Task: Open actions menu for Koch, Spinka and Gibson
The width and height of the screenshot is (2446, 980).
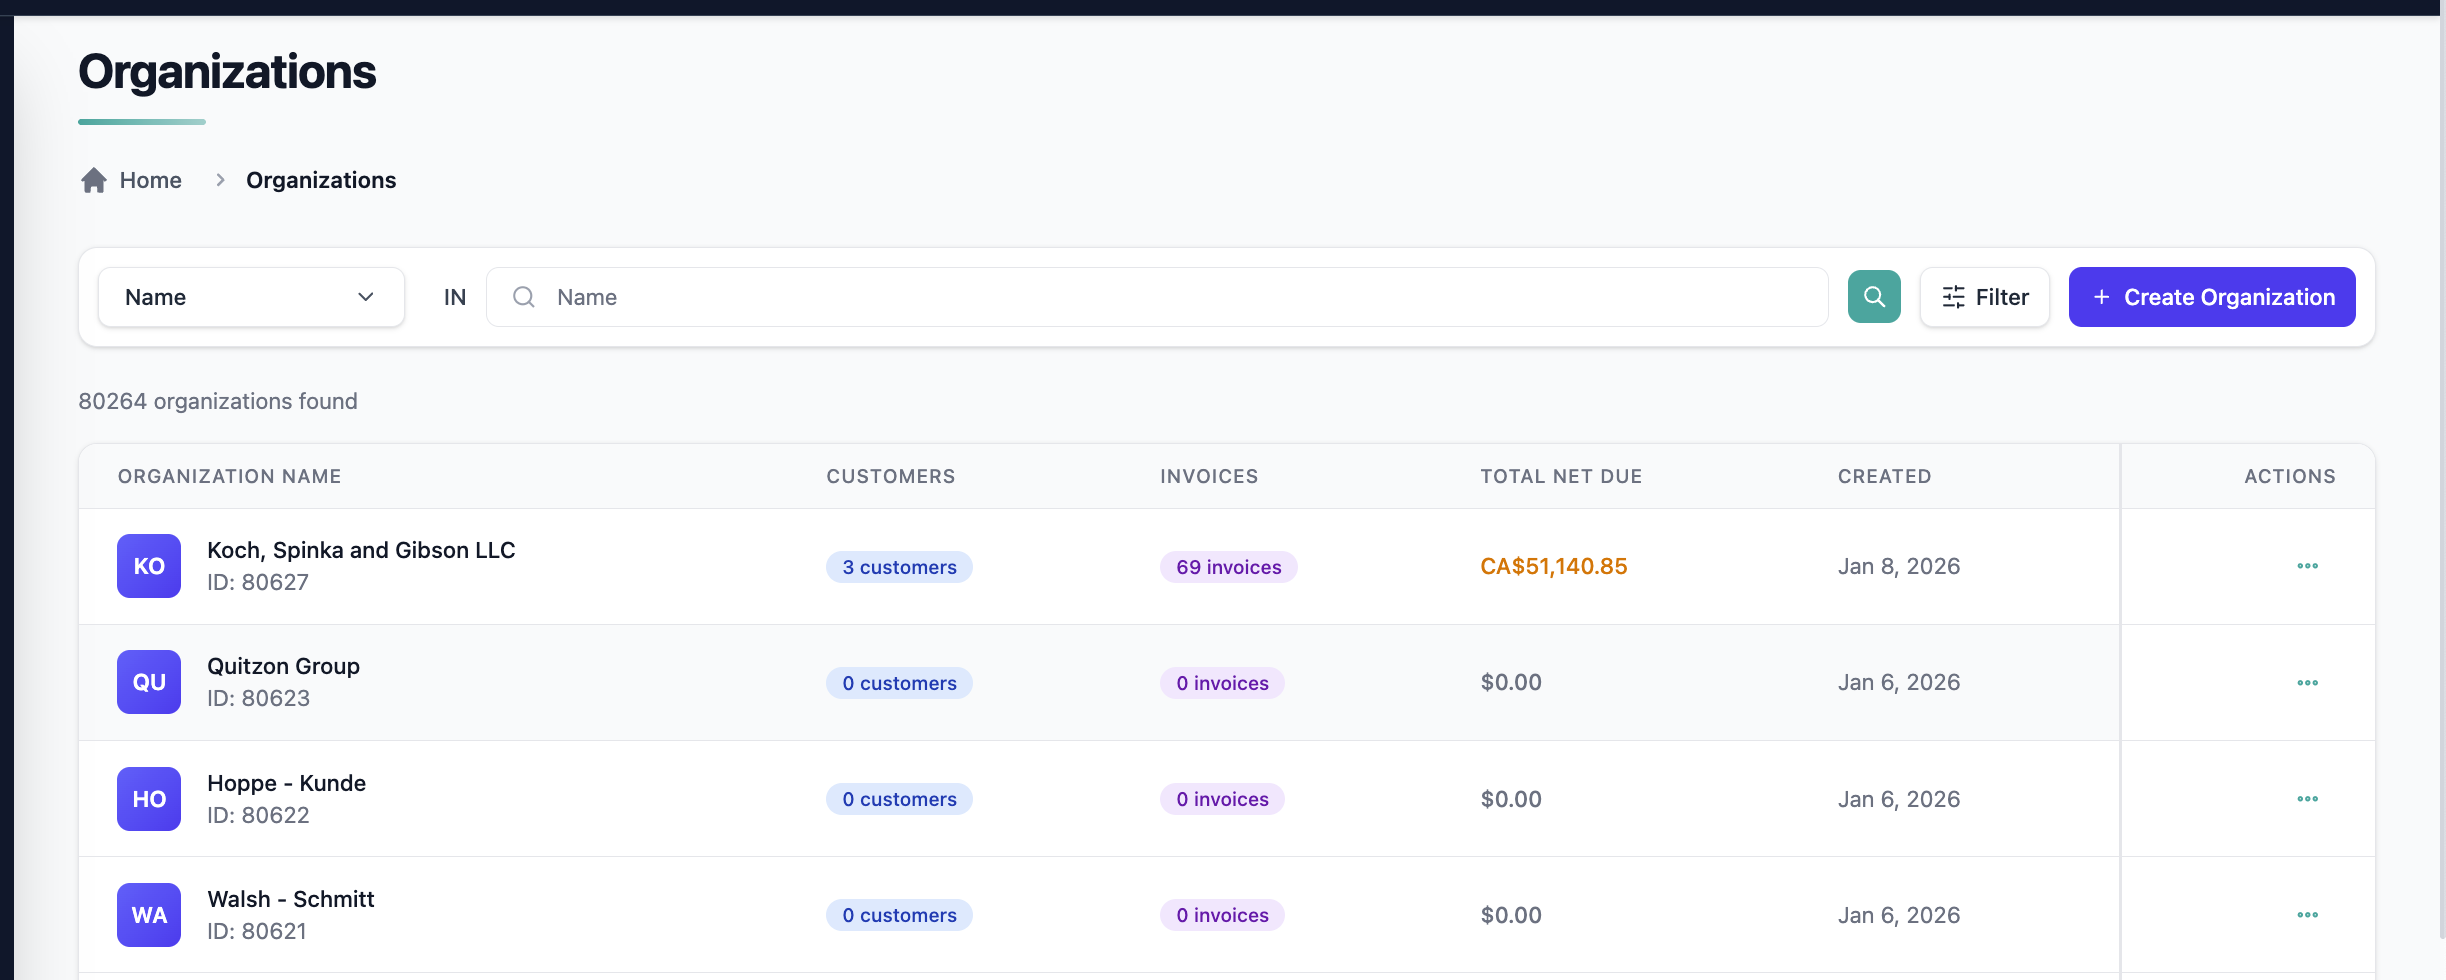Action: pyautogui.click(x=2307, y=566)
